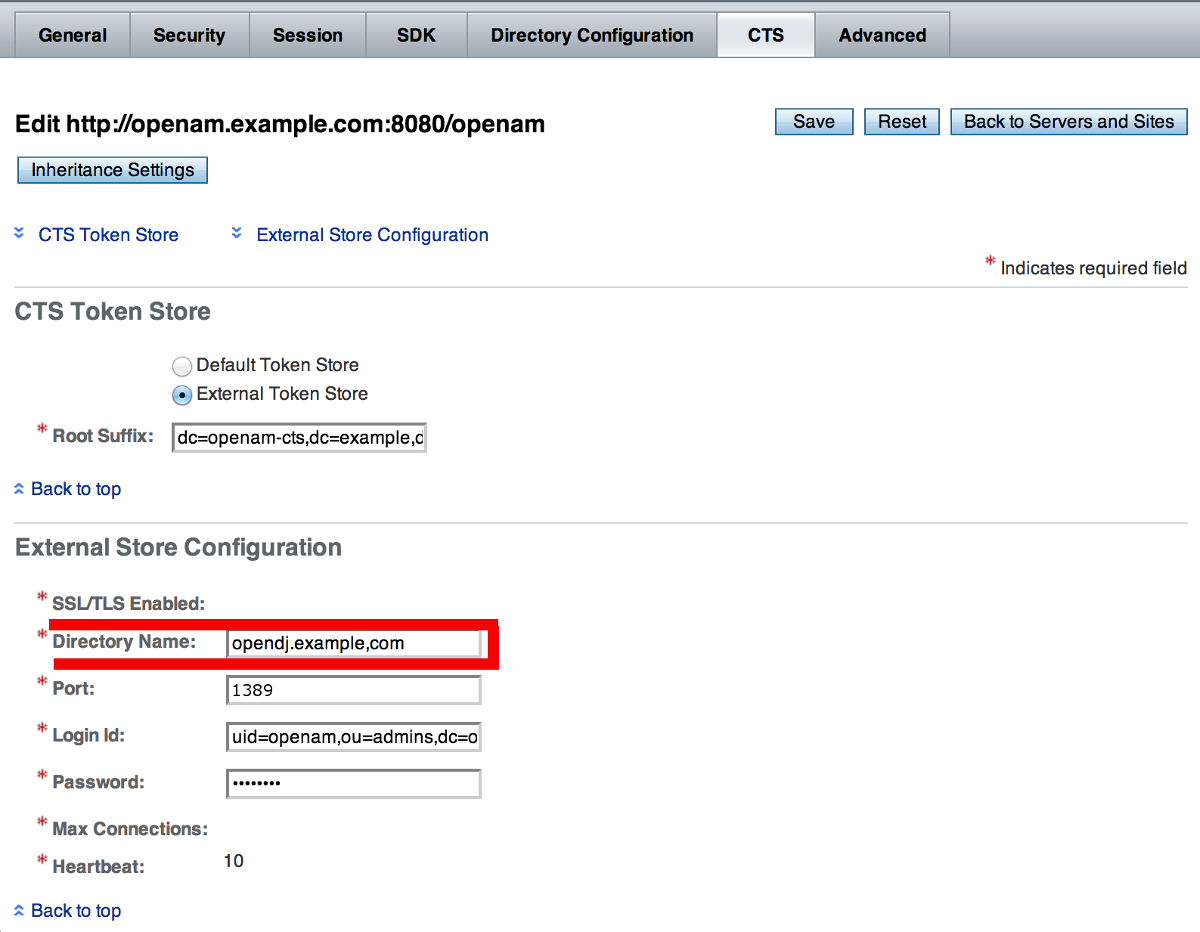Click the down-chevron icon beside CTS Token Store link
The height and width of the screenshot is (932, 1200).
pos(19,234)
